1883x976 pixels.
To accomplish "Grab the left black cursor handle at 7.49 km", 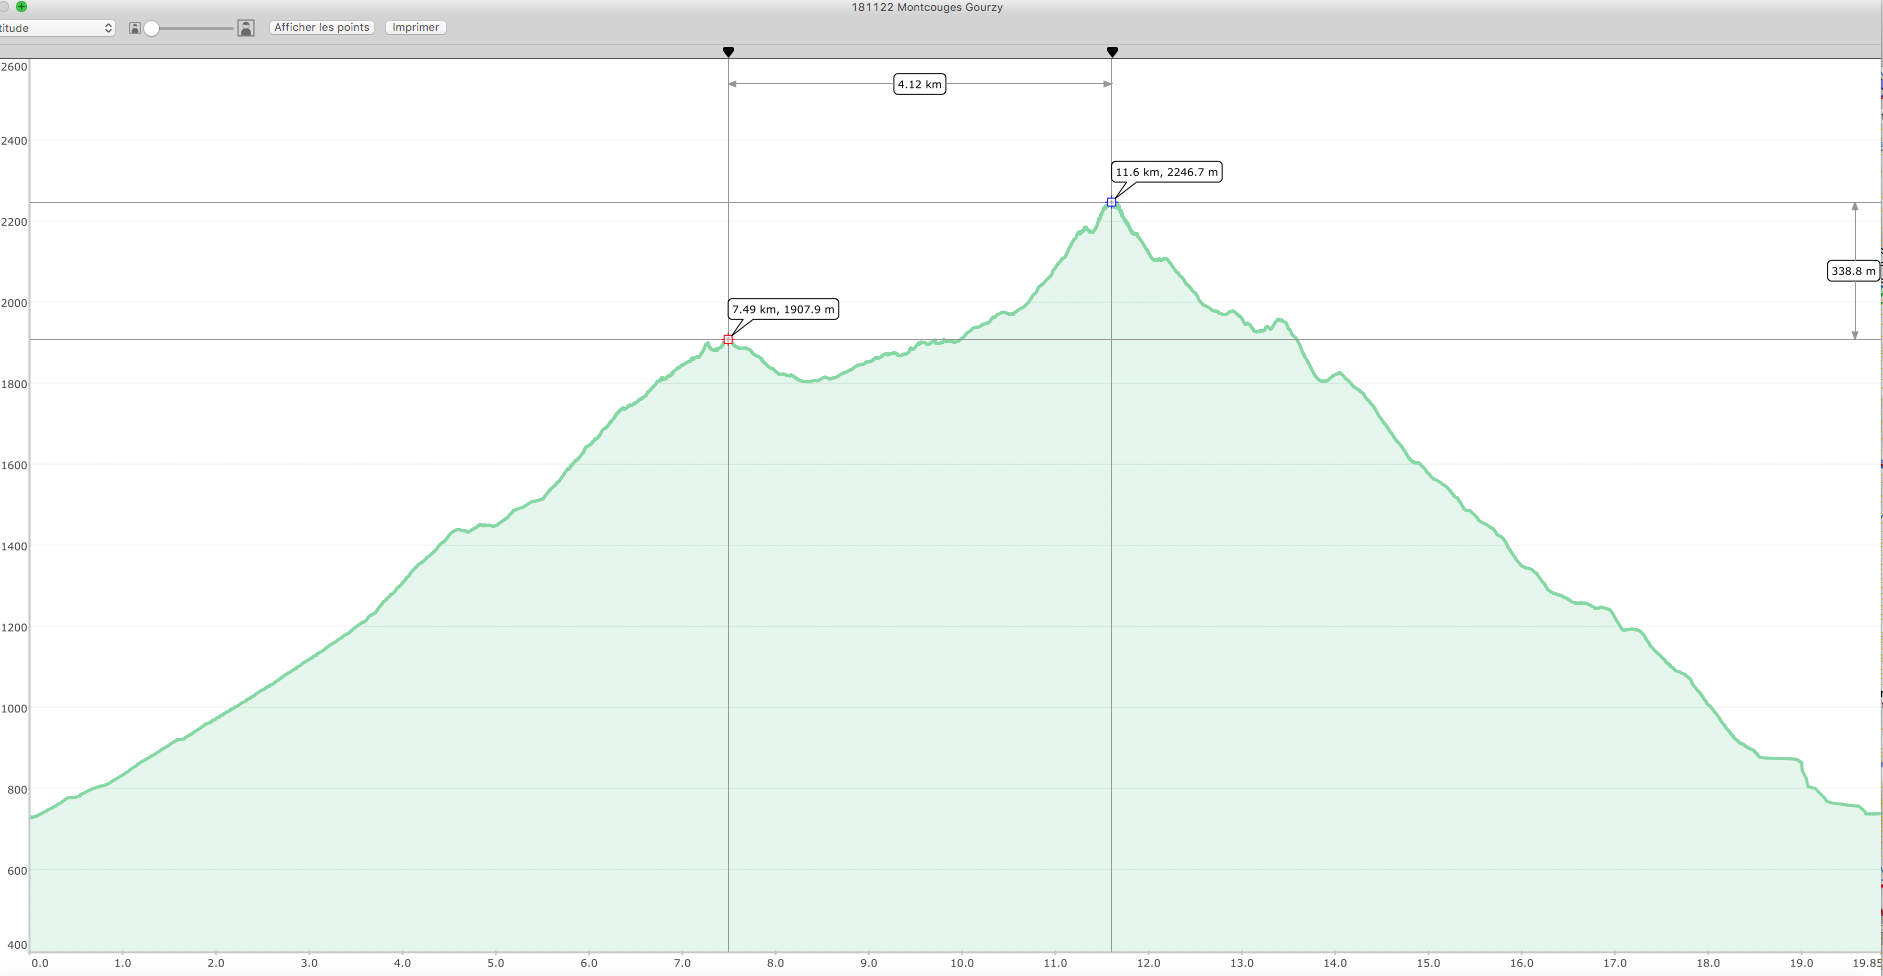I will click(728, 52).
